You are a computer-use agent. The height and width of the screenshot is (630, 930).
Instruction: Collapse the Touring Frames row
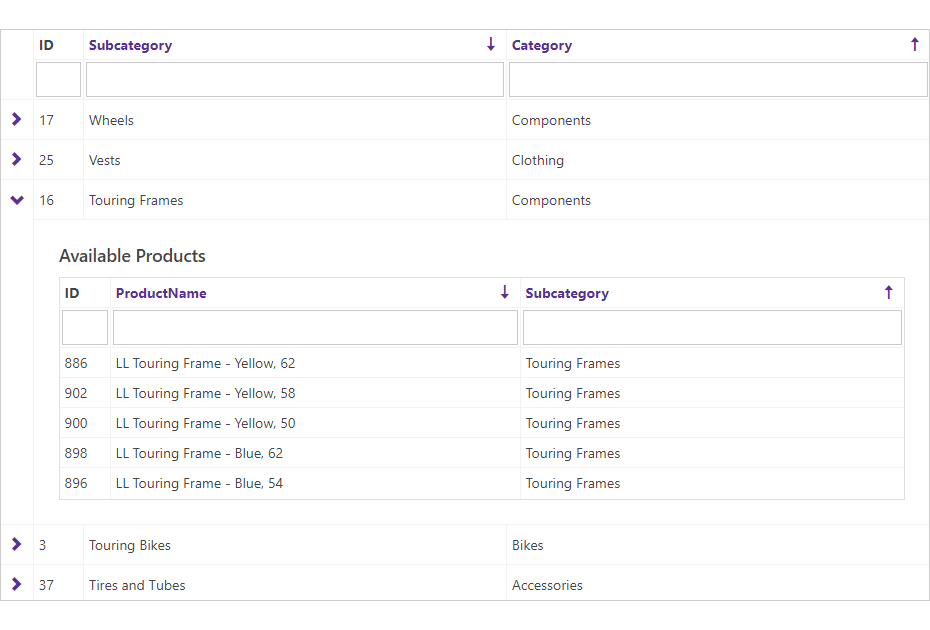16,200
